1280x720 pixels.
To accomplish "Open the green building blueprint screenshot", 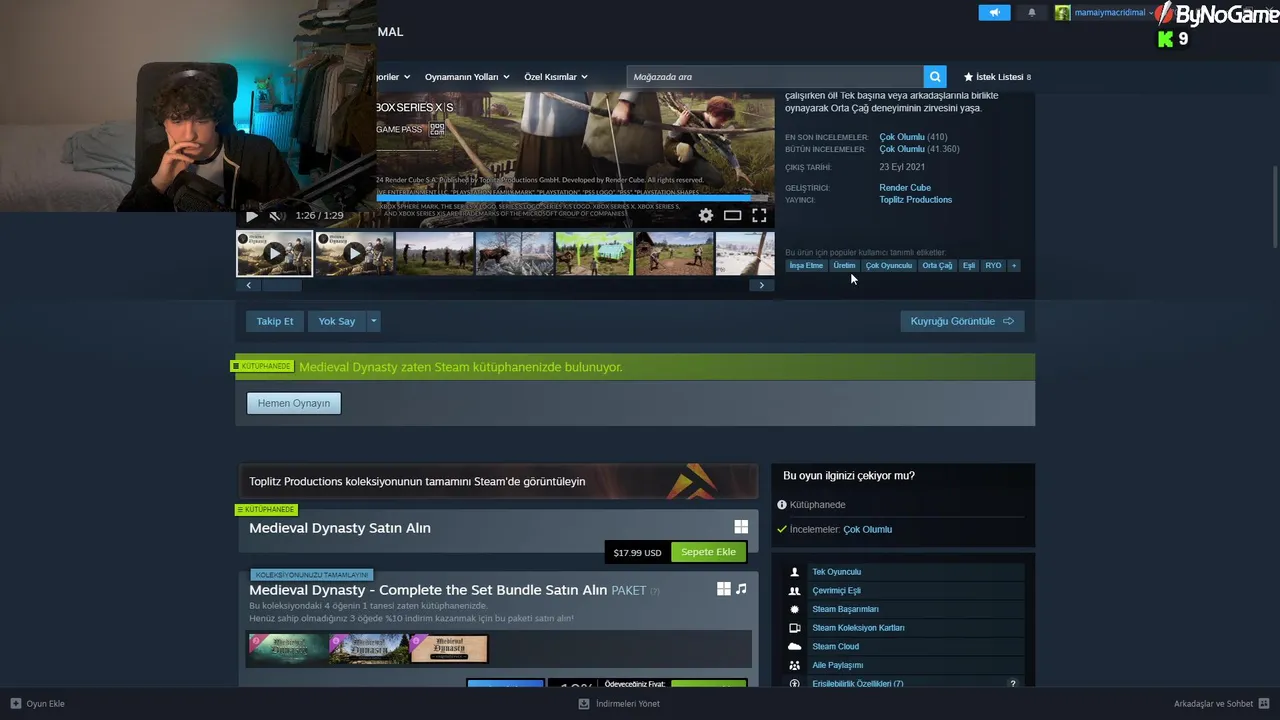I will (x=594, y=253).
